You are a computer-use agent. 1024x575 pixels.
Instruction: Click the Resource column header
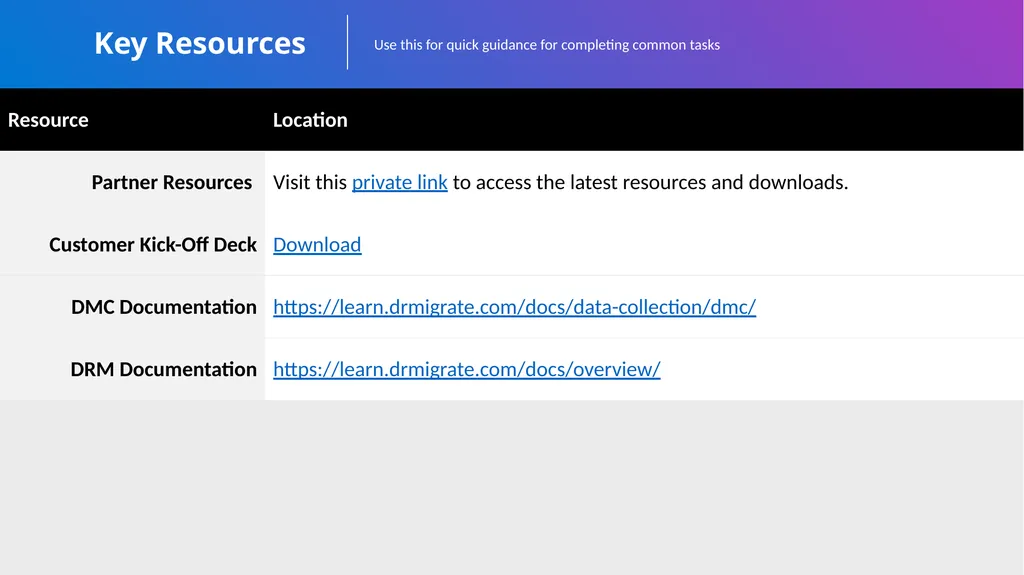pos(48,120)
